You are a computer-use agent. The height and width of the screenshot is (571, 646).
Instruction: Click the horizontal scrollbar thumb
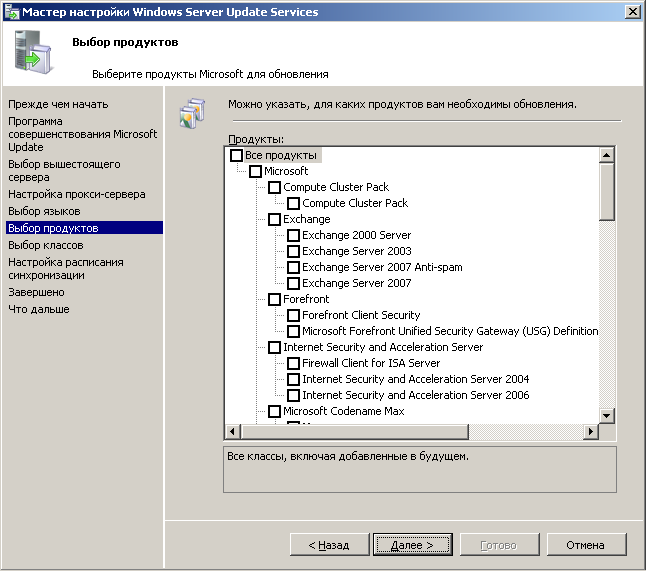point(354,431)
